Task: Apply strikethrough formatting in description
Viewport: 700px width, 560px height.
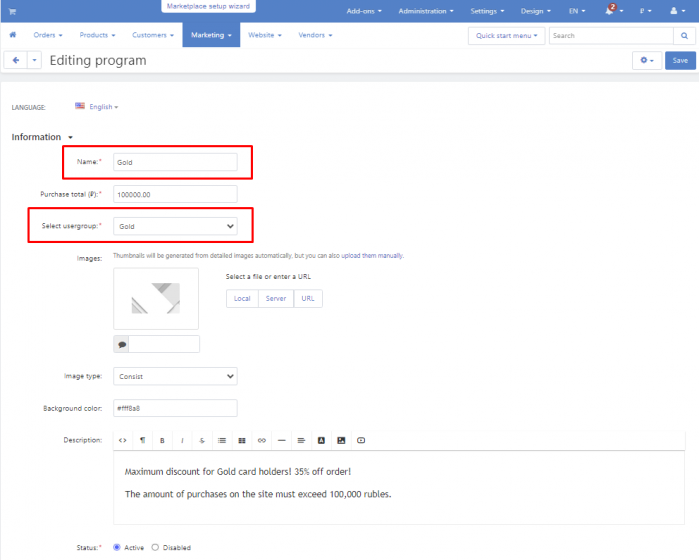Action: click(202, 440)
